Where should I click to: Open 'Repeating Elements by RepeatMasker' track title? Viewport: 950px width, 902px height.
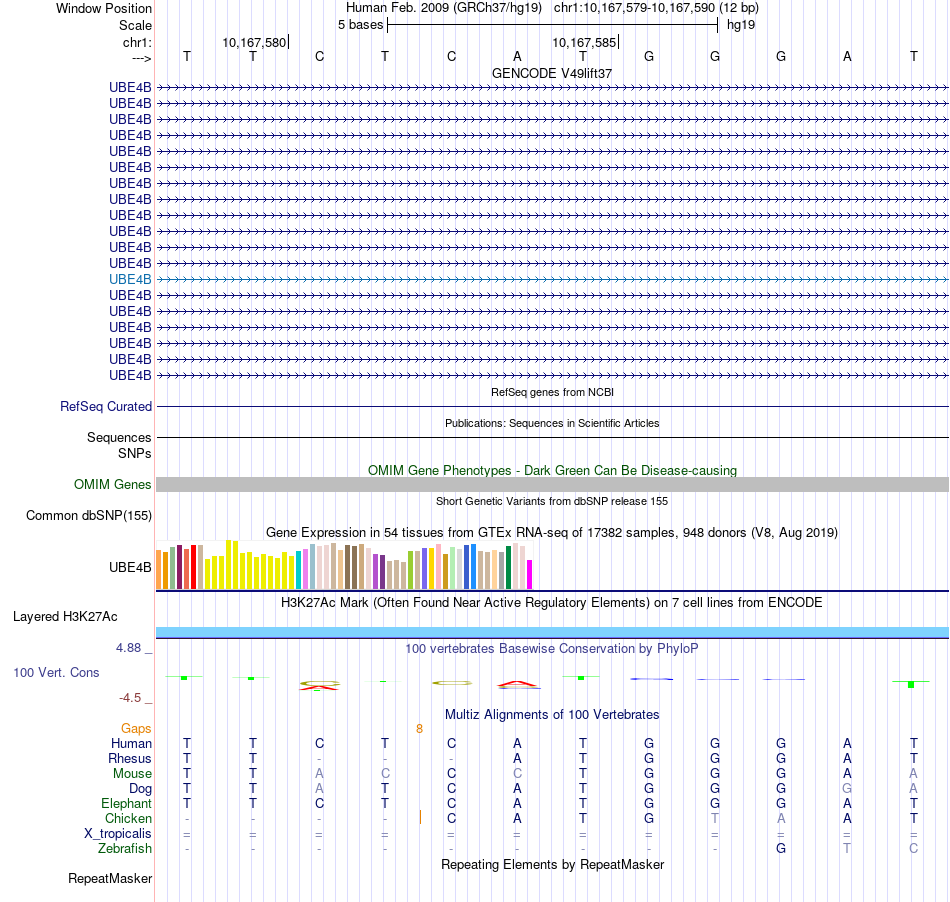552,865
